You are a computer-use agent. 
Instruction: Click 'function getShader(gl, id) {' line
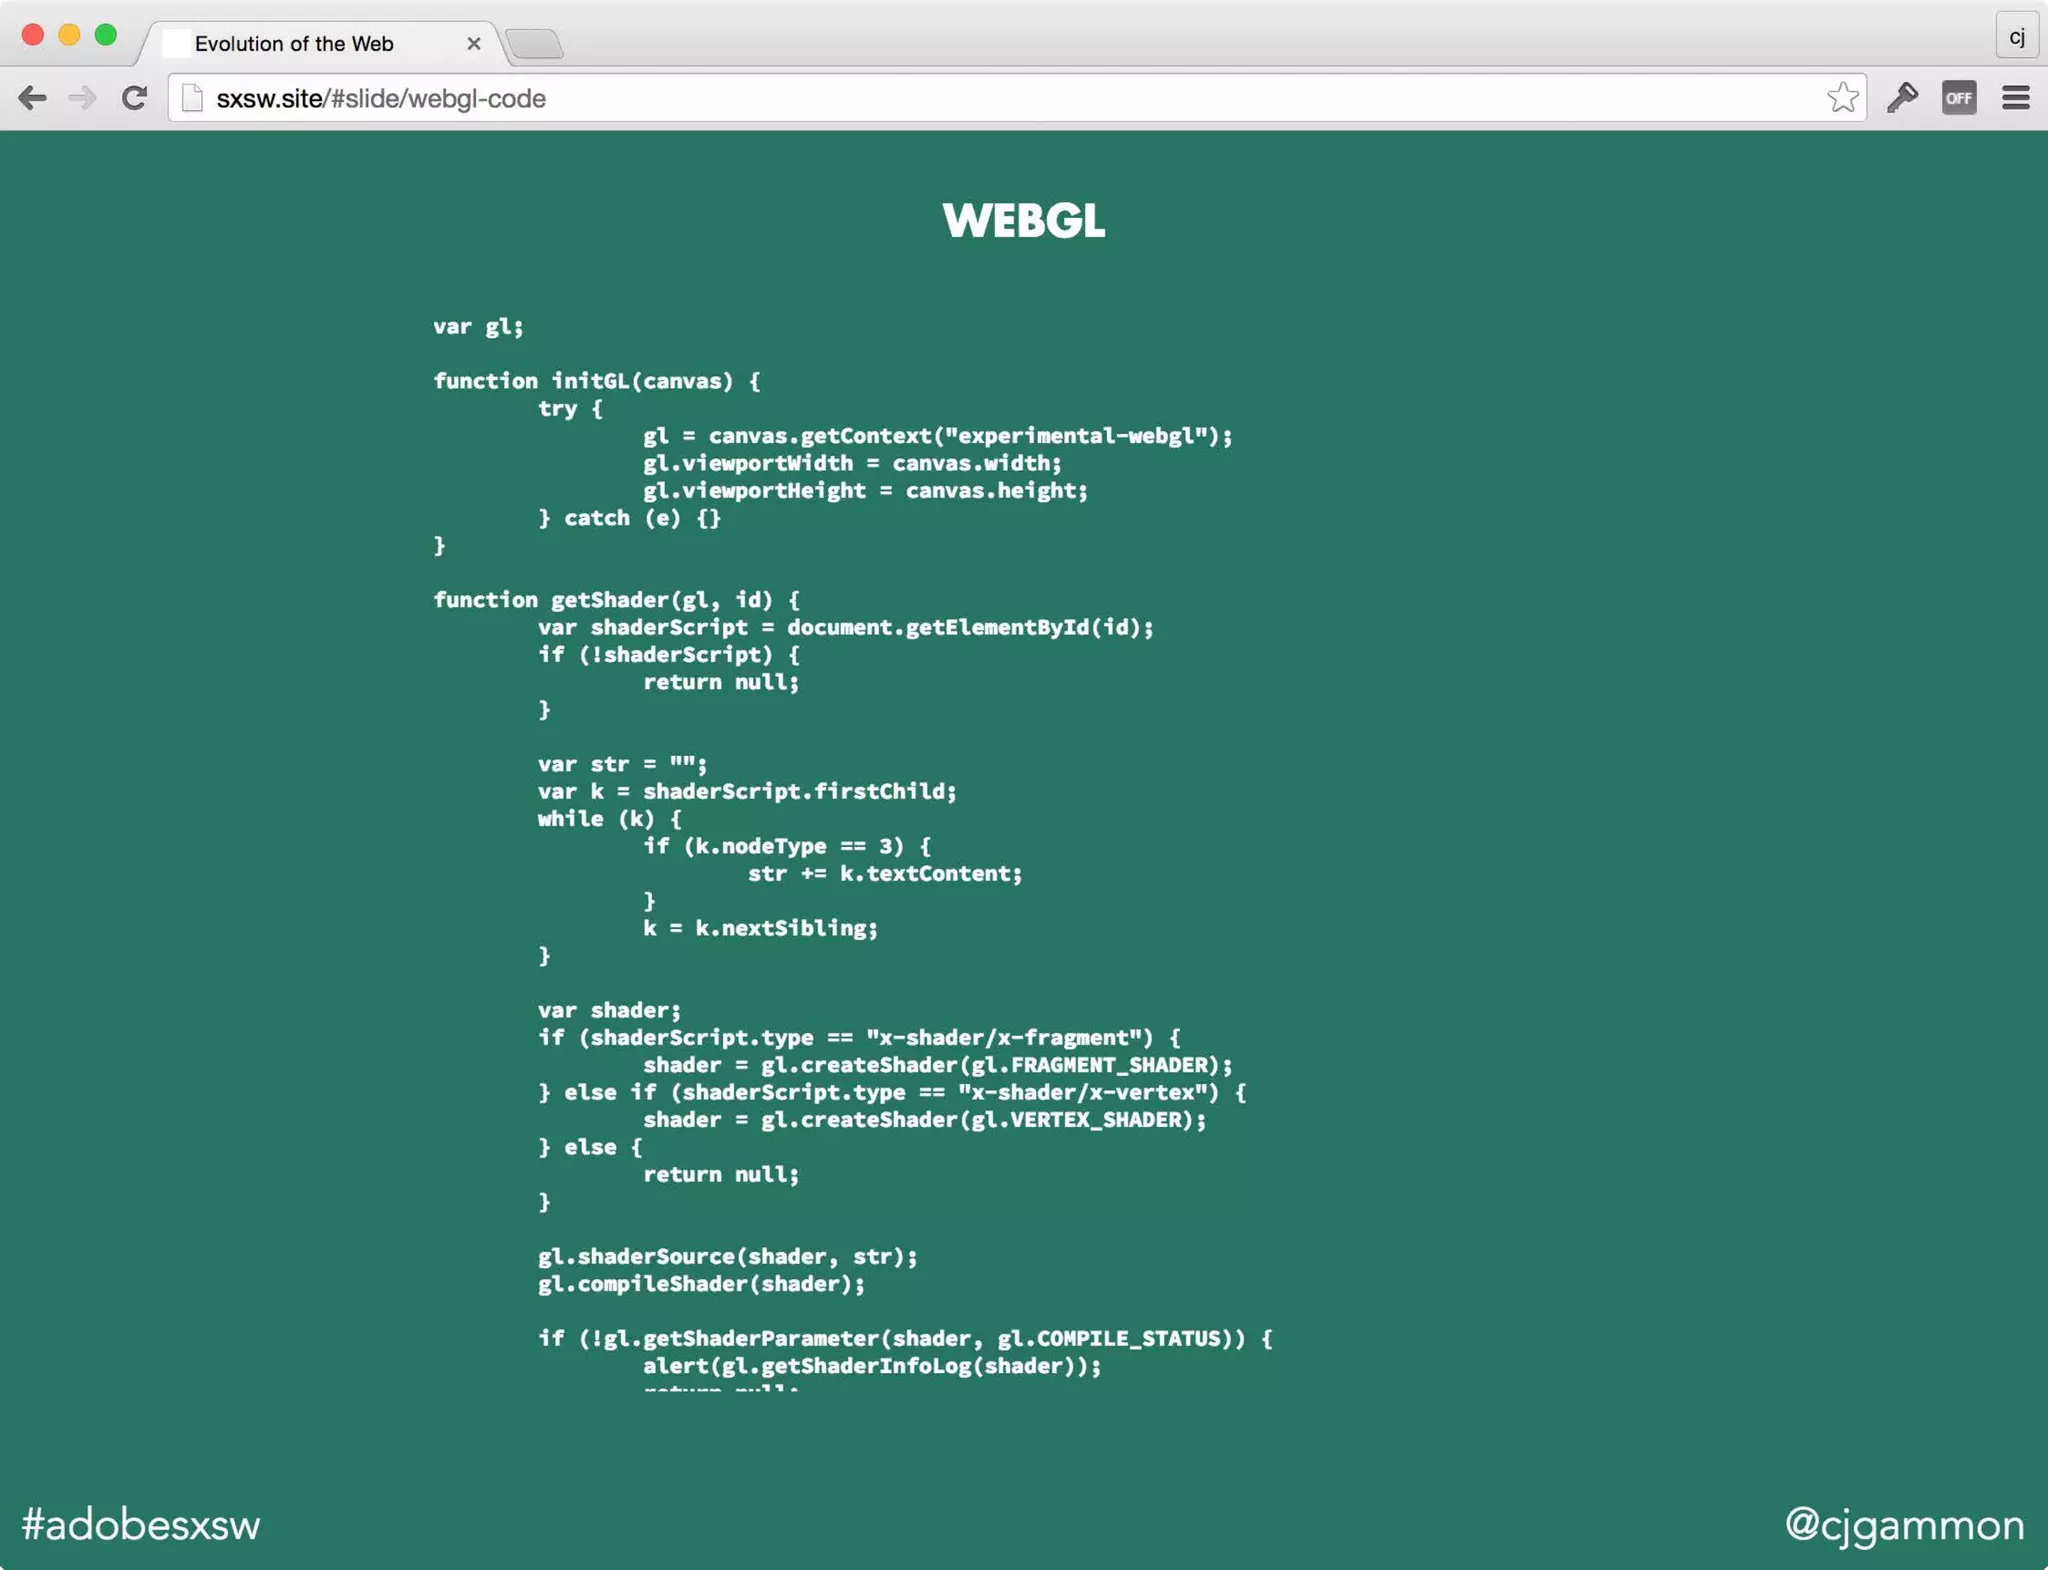[617, 600]
